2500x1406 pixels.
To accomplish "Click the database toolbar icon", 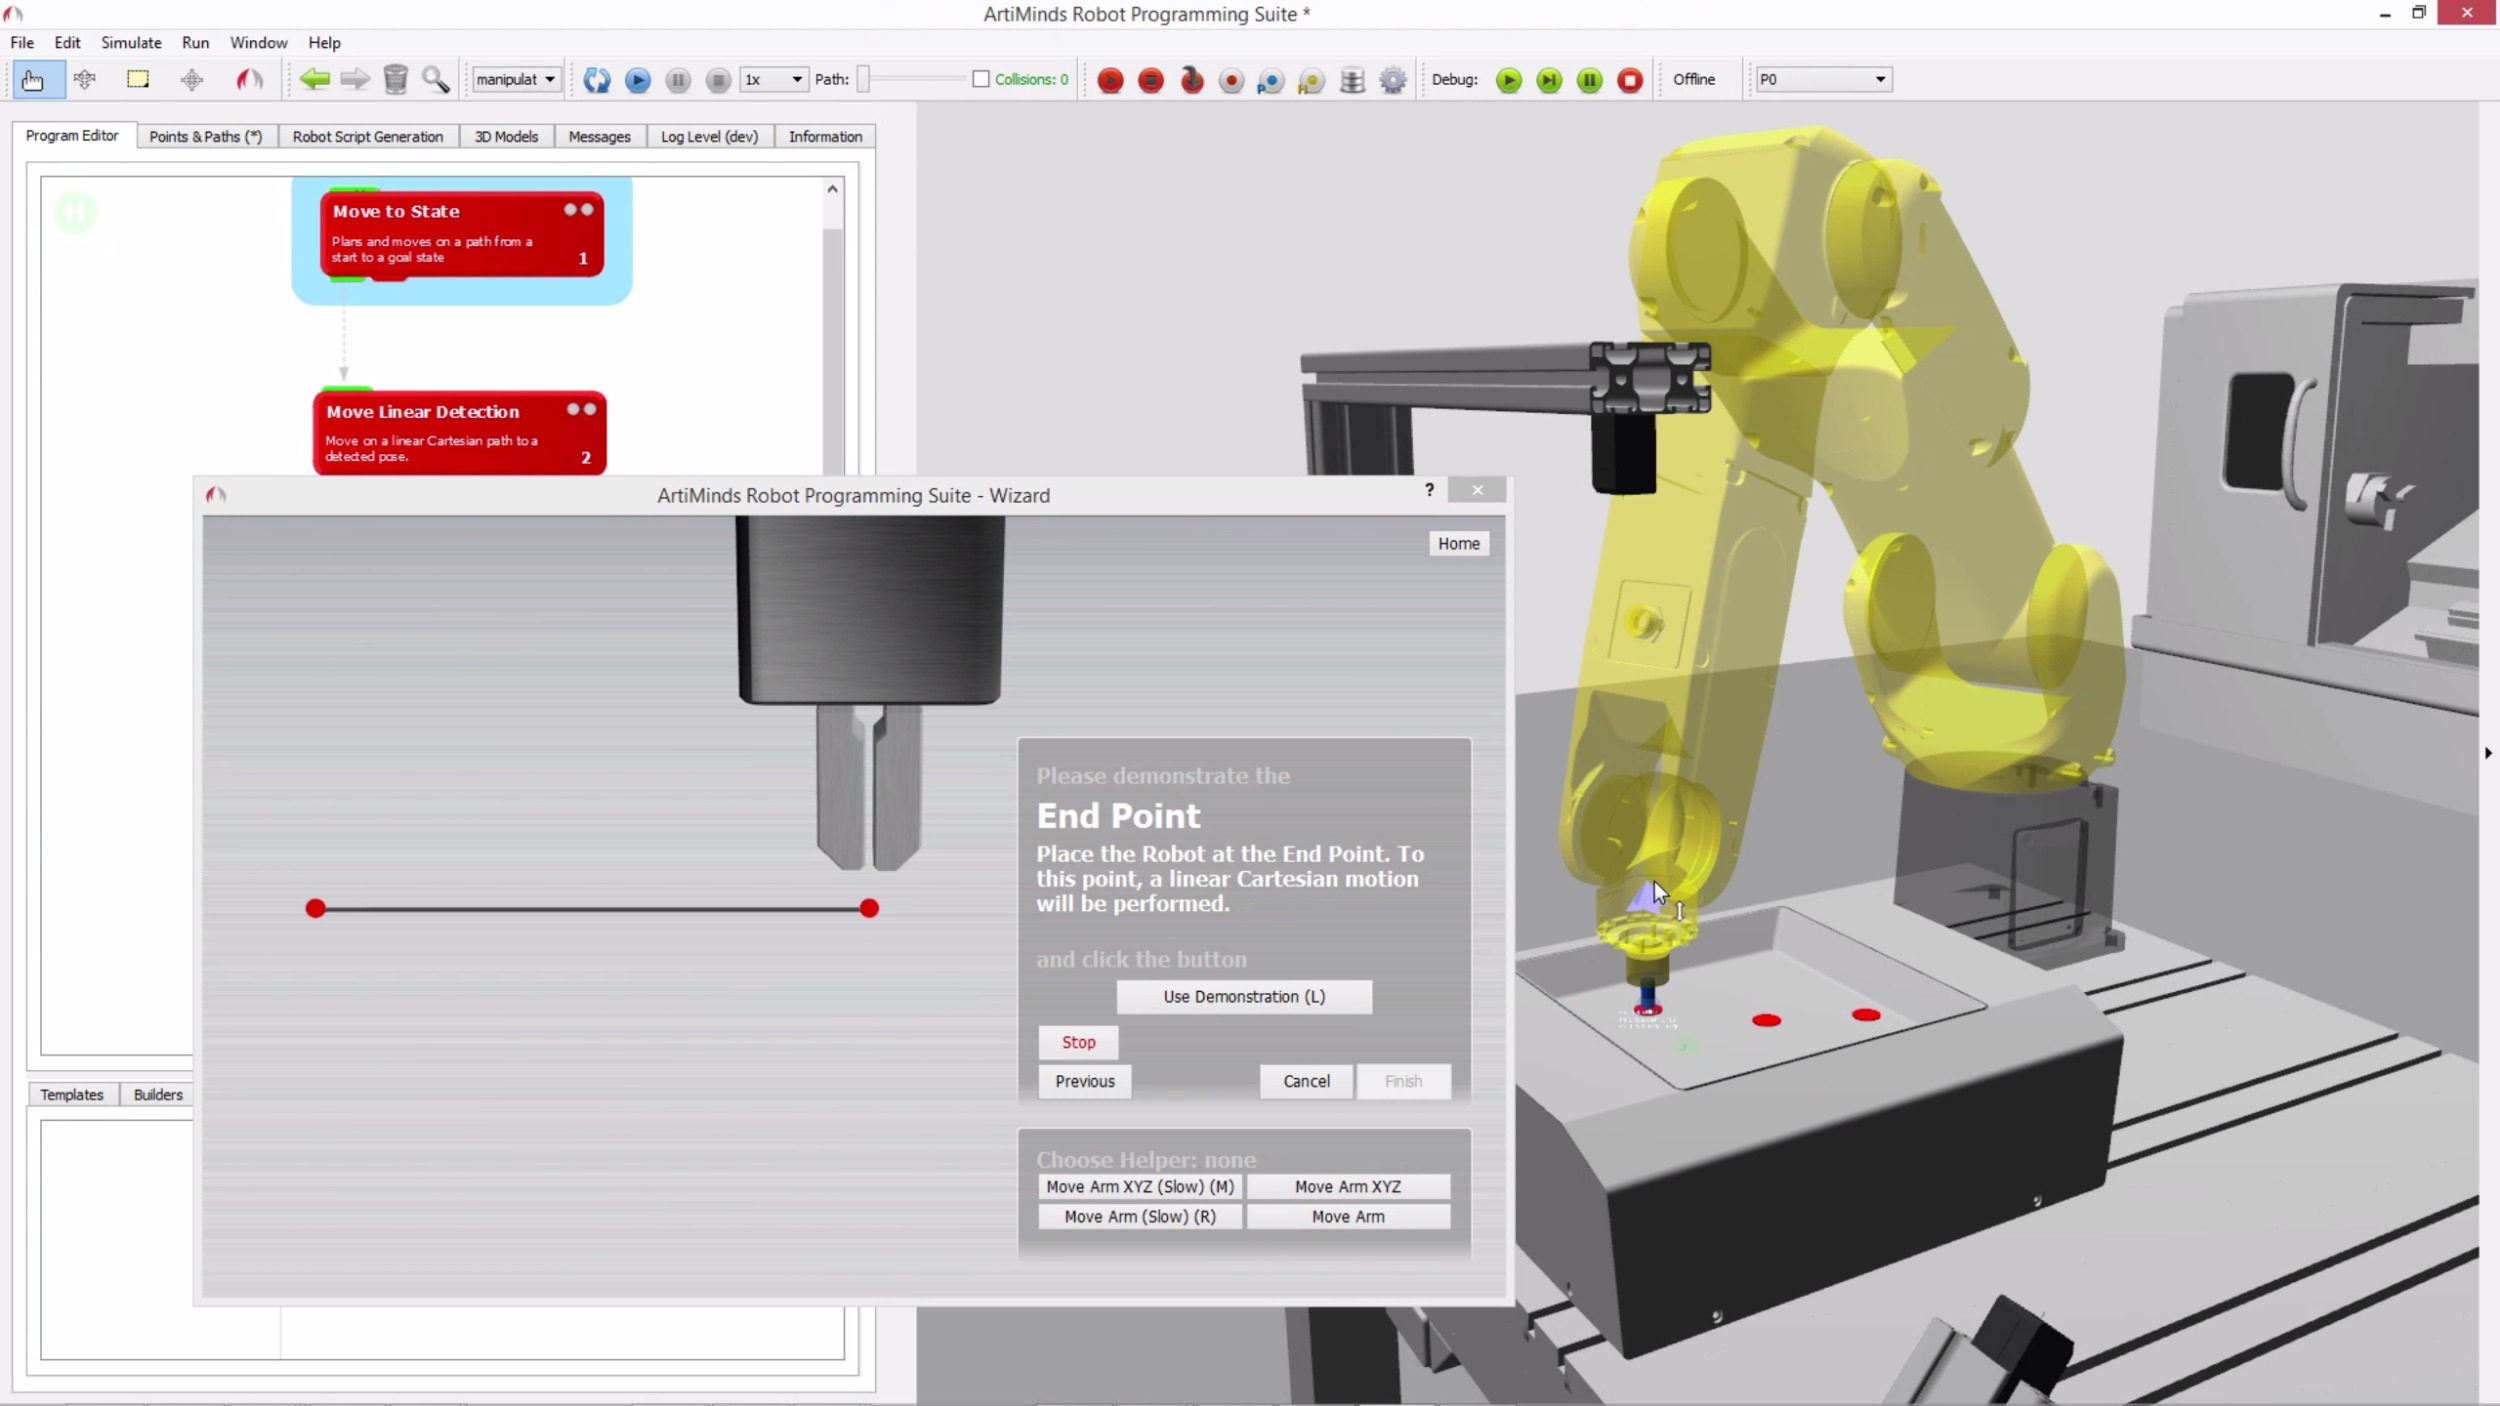I will [x=1351, y=79].
